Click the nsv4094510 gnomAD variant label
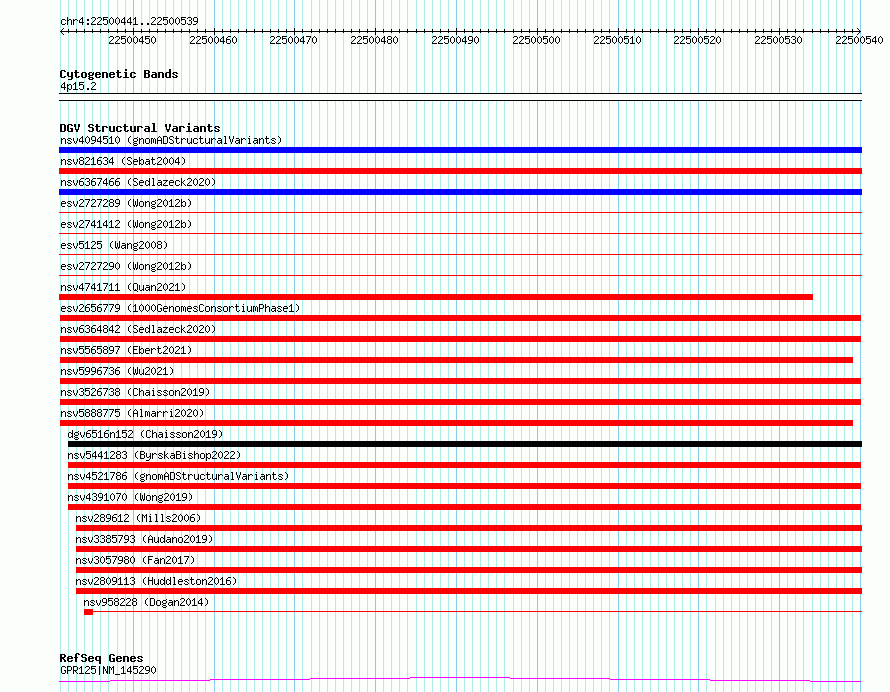Viewport: 890px width, 692px height. tap(171, 140)
